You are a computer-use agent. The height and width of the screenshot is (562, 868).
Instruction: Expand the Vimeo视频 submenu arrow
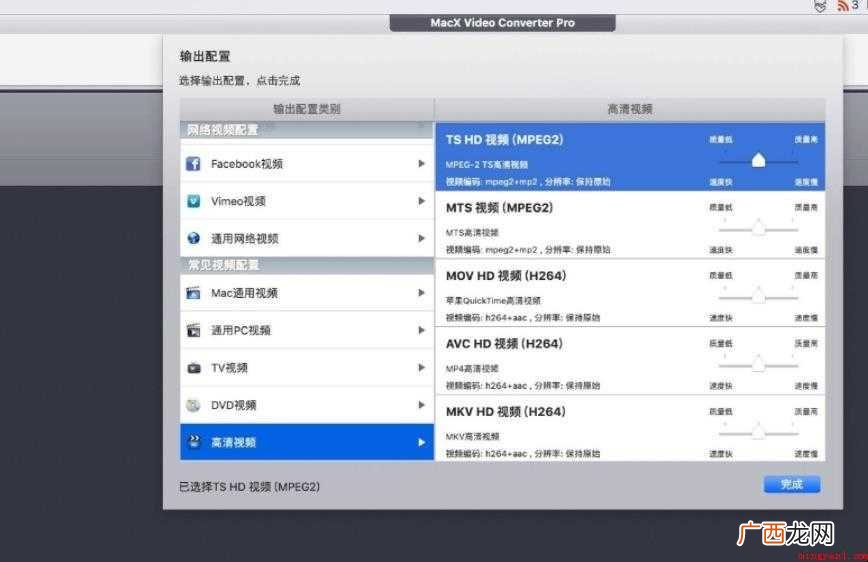tap(421, 201)
